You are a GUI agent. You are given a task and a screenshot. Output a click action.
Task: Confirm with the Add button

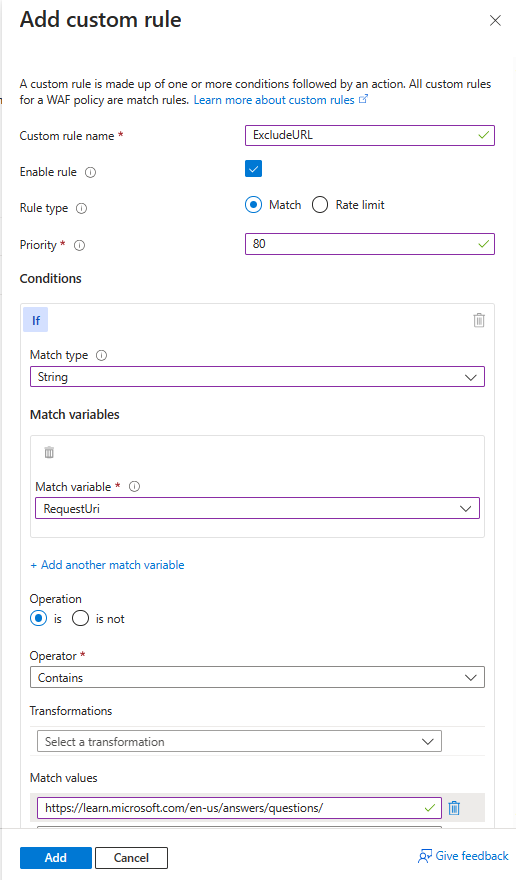(56, 858)
